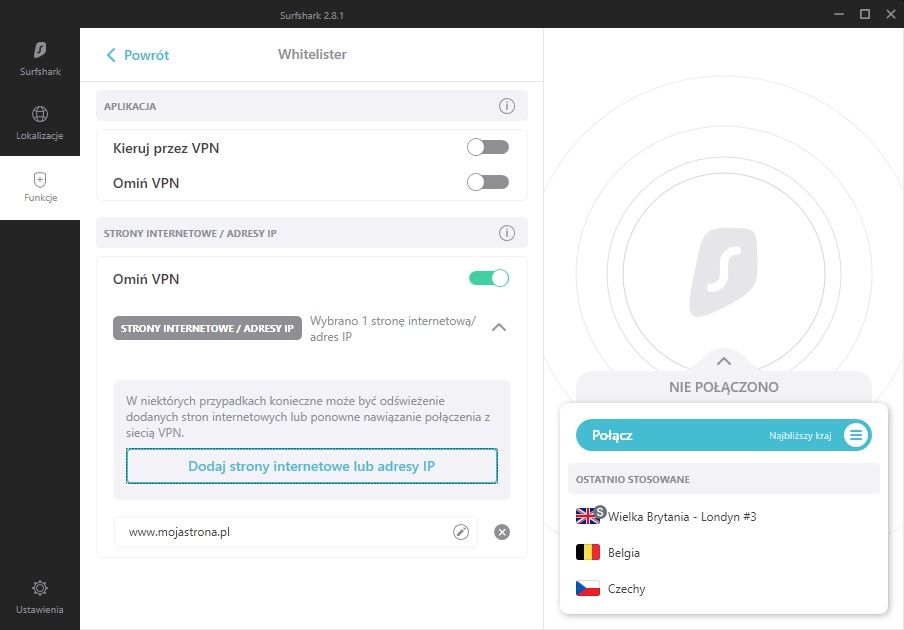Viewport: 904px width, 630px height.
Task: Select the Funkcje sidebar item
Action: tap(40, 187)
